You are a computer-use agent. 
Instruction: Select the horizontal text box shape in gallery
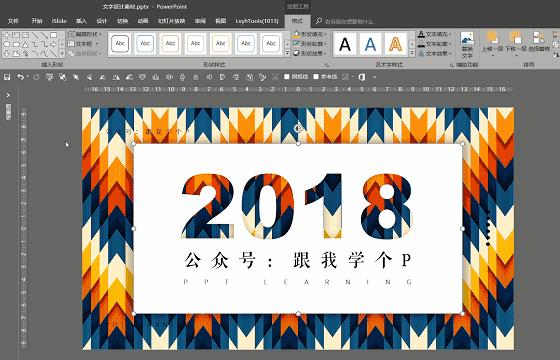16,35
